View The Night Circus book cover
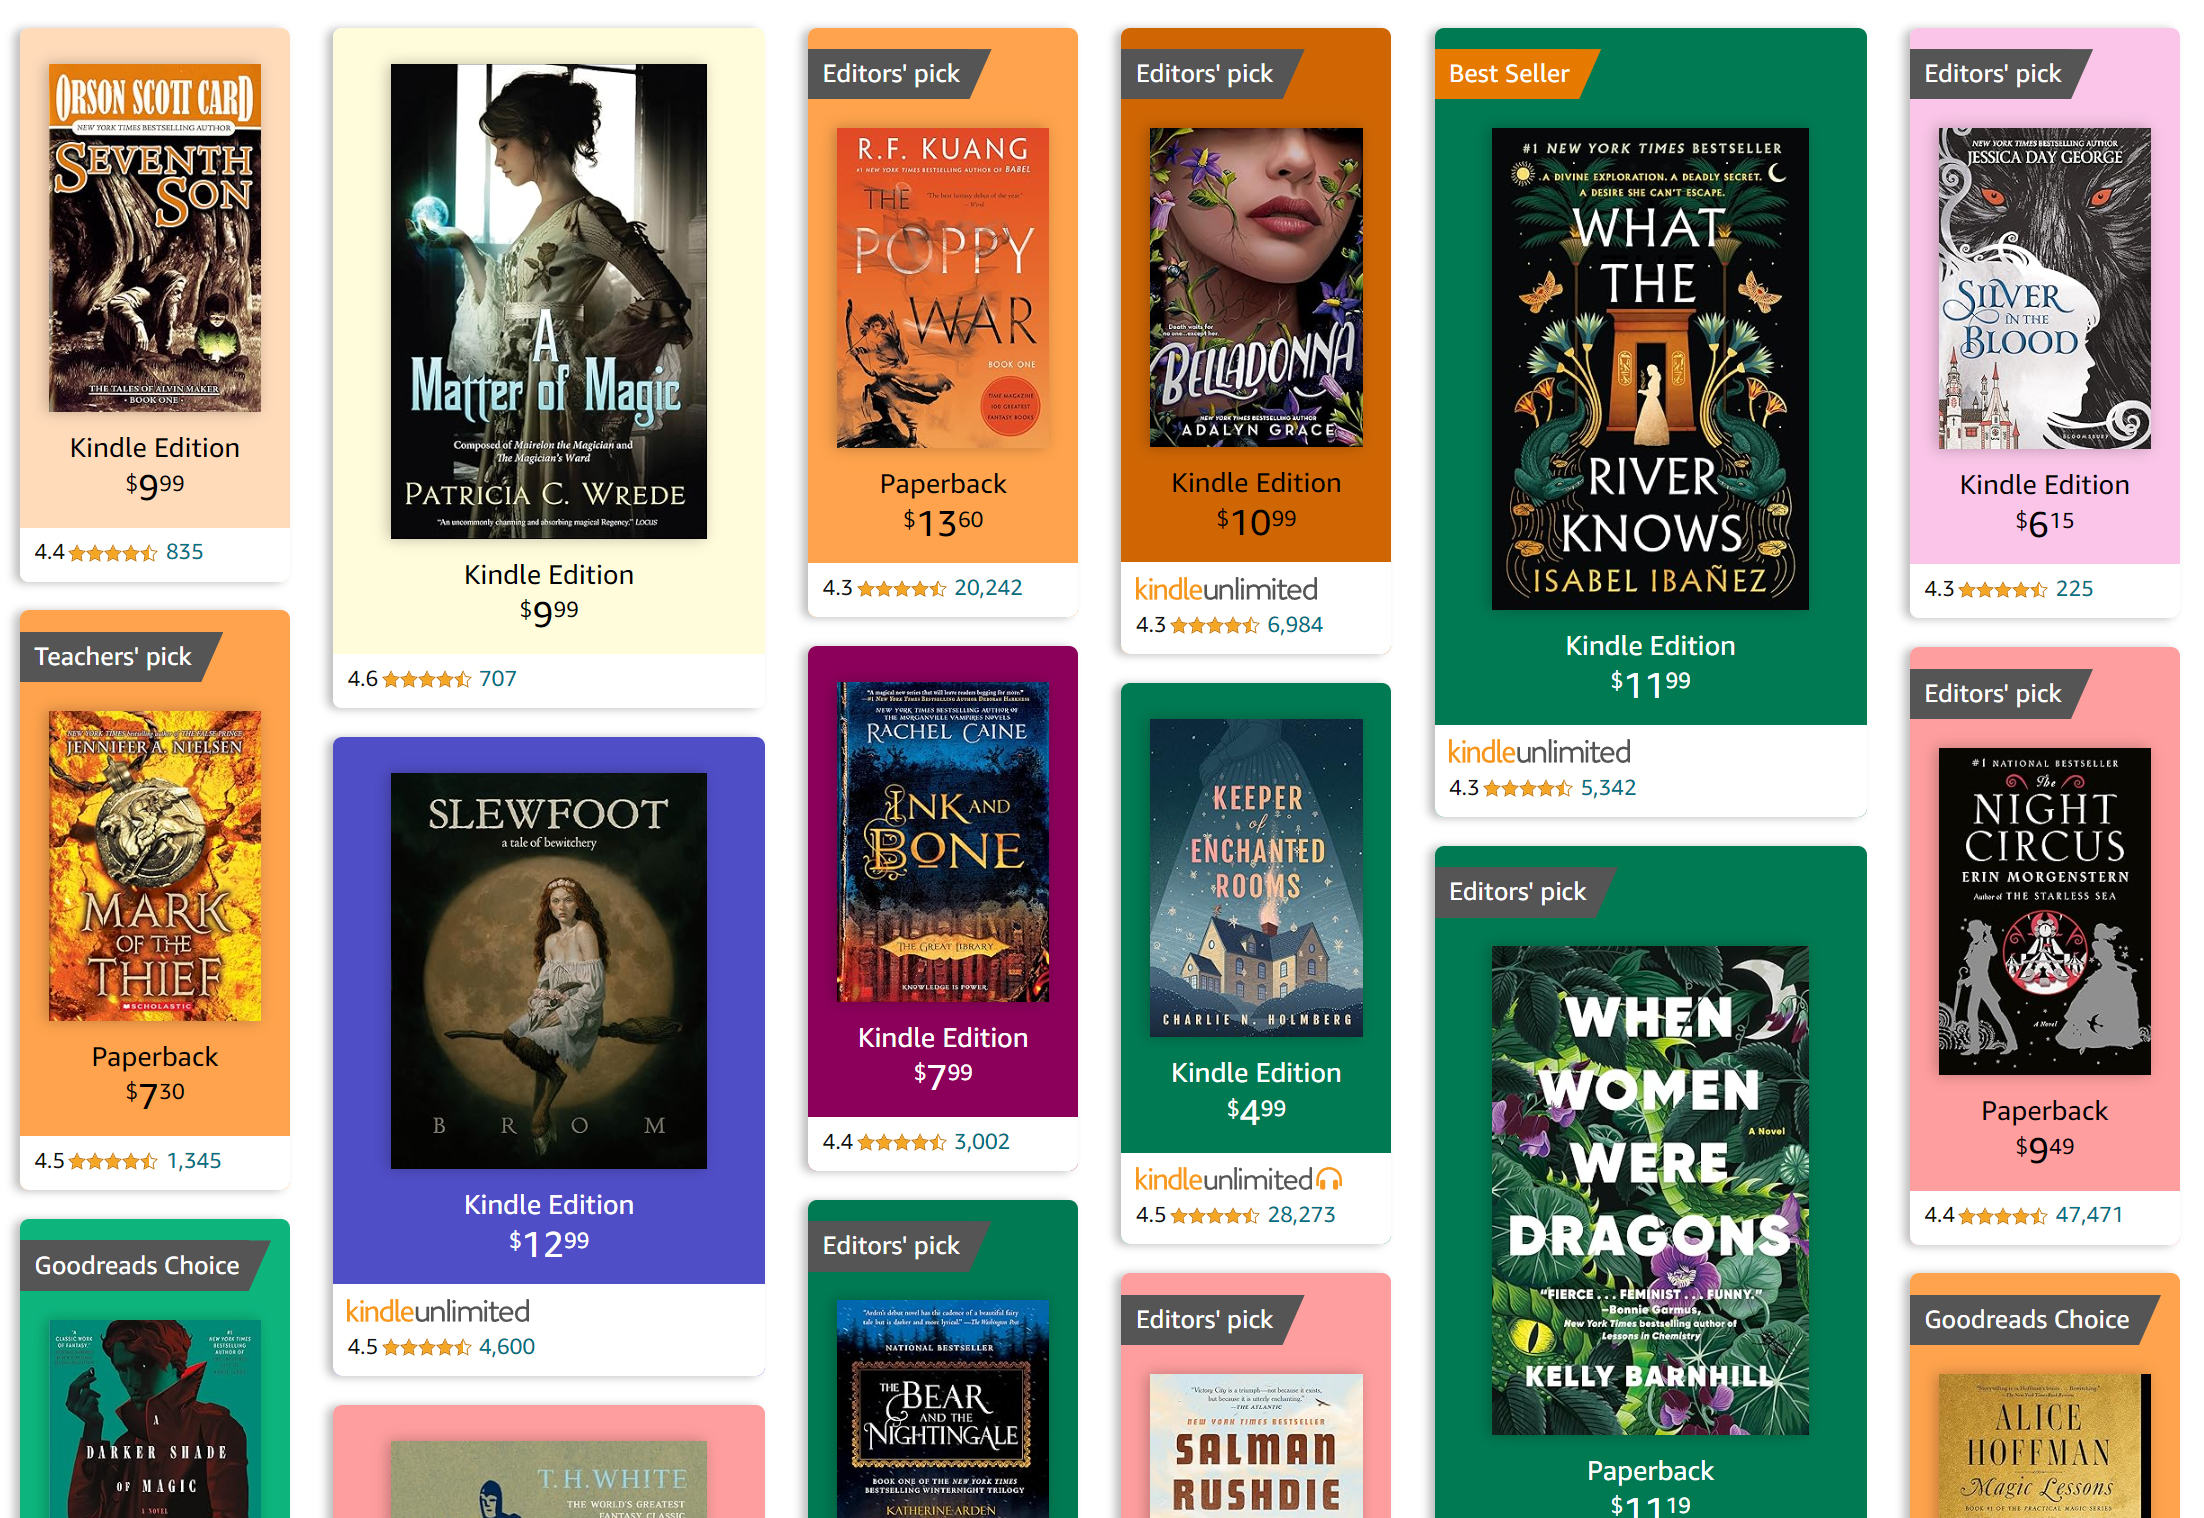The height and width of the screenshot is (1518, 2204). [x=2045, y=911]
